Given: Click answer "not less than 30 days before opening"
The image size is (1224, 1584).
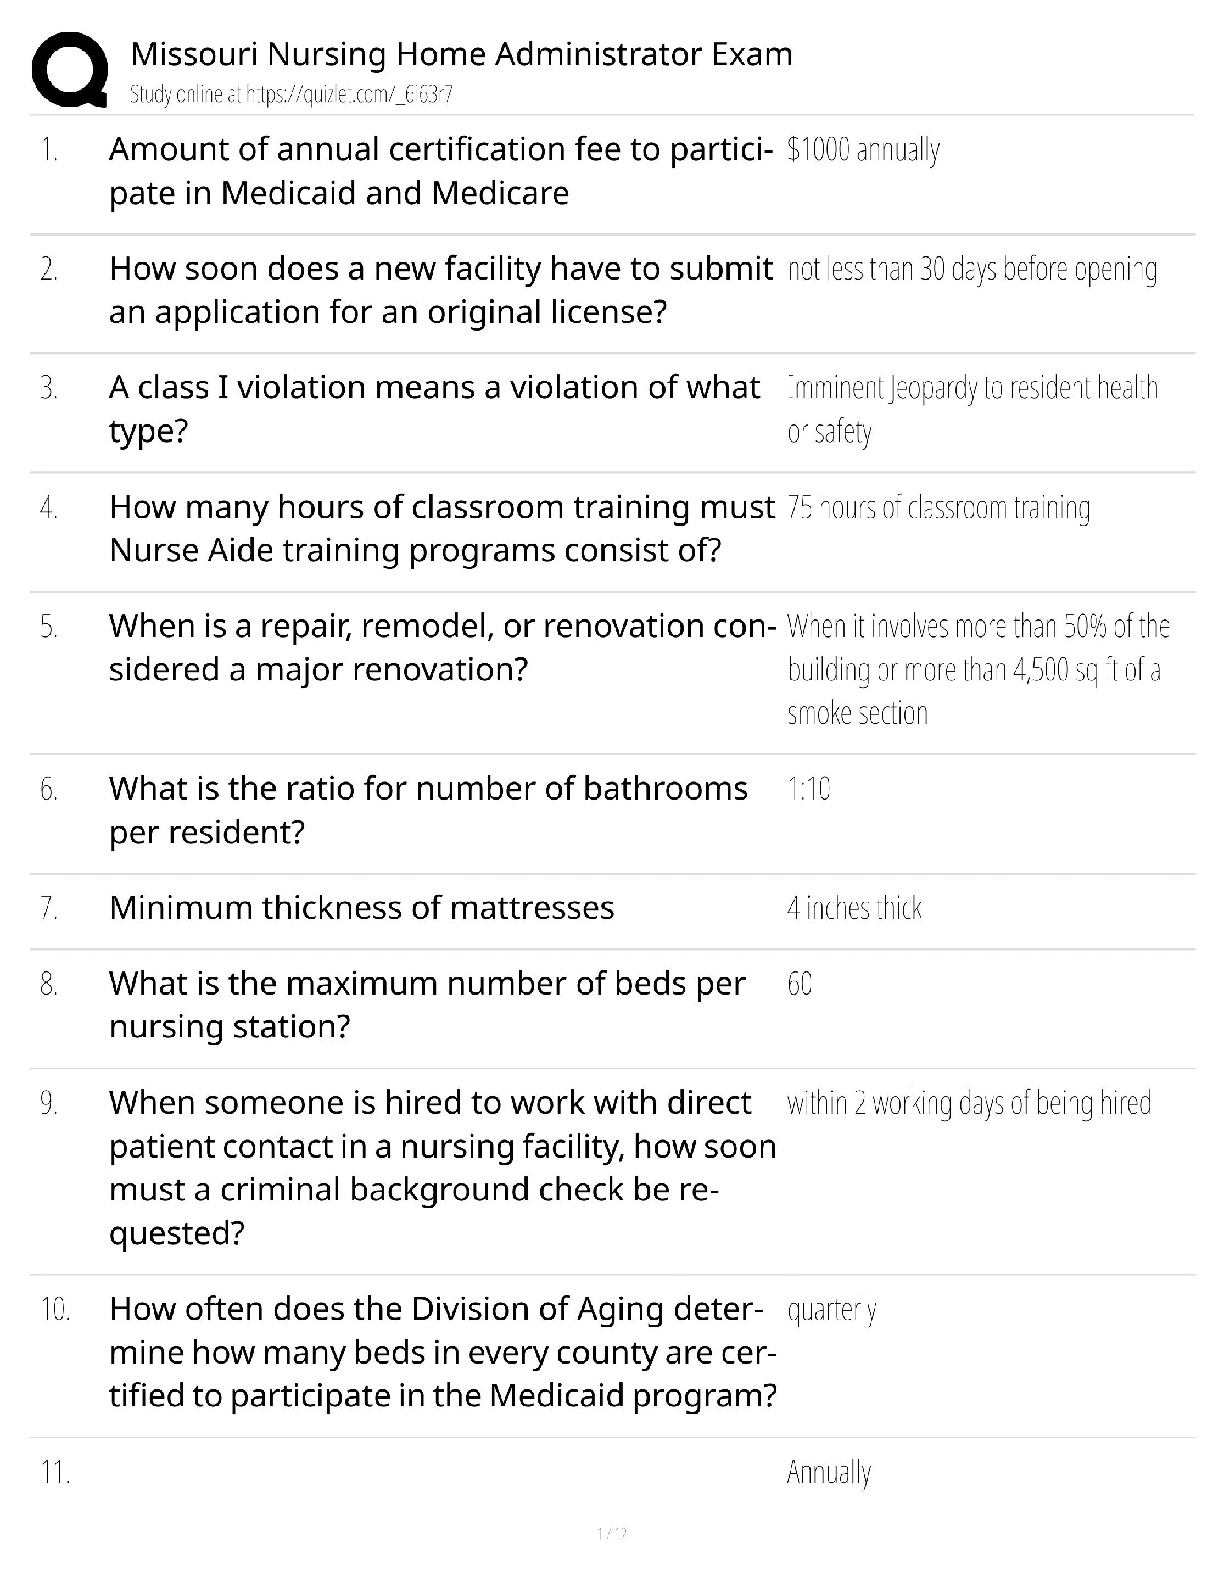Looking at the screenshot, I should pyautogui.click(x=972, y=270).
